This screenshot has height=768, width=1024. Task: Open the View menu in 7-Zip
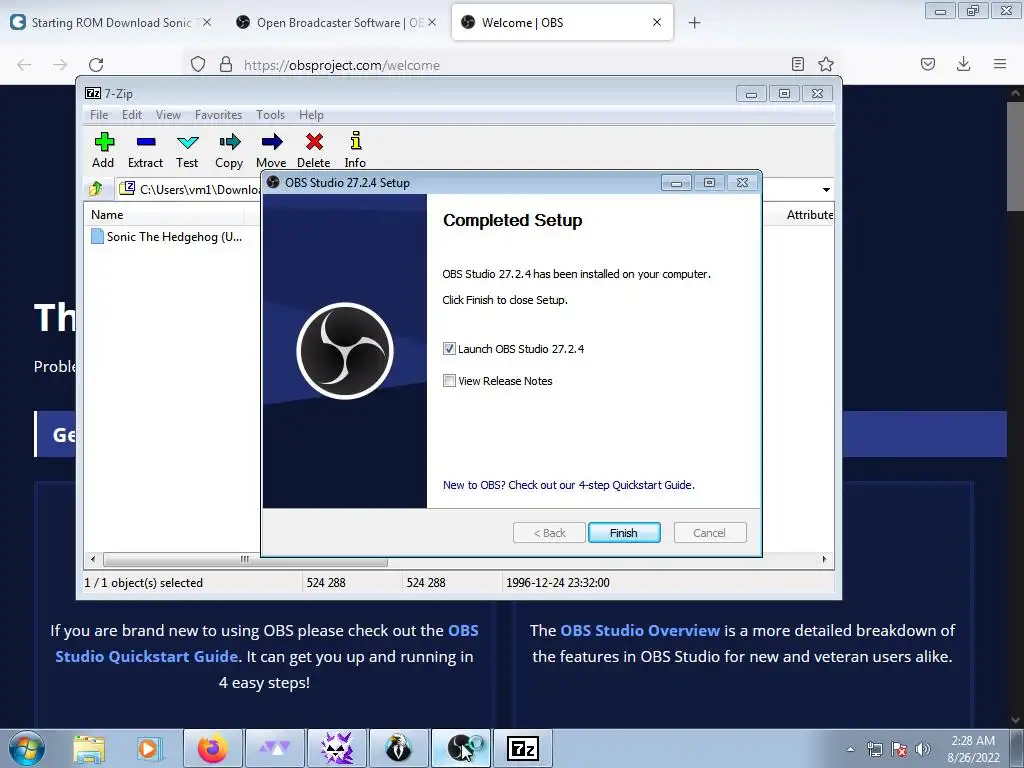pos(168,115)
